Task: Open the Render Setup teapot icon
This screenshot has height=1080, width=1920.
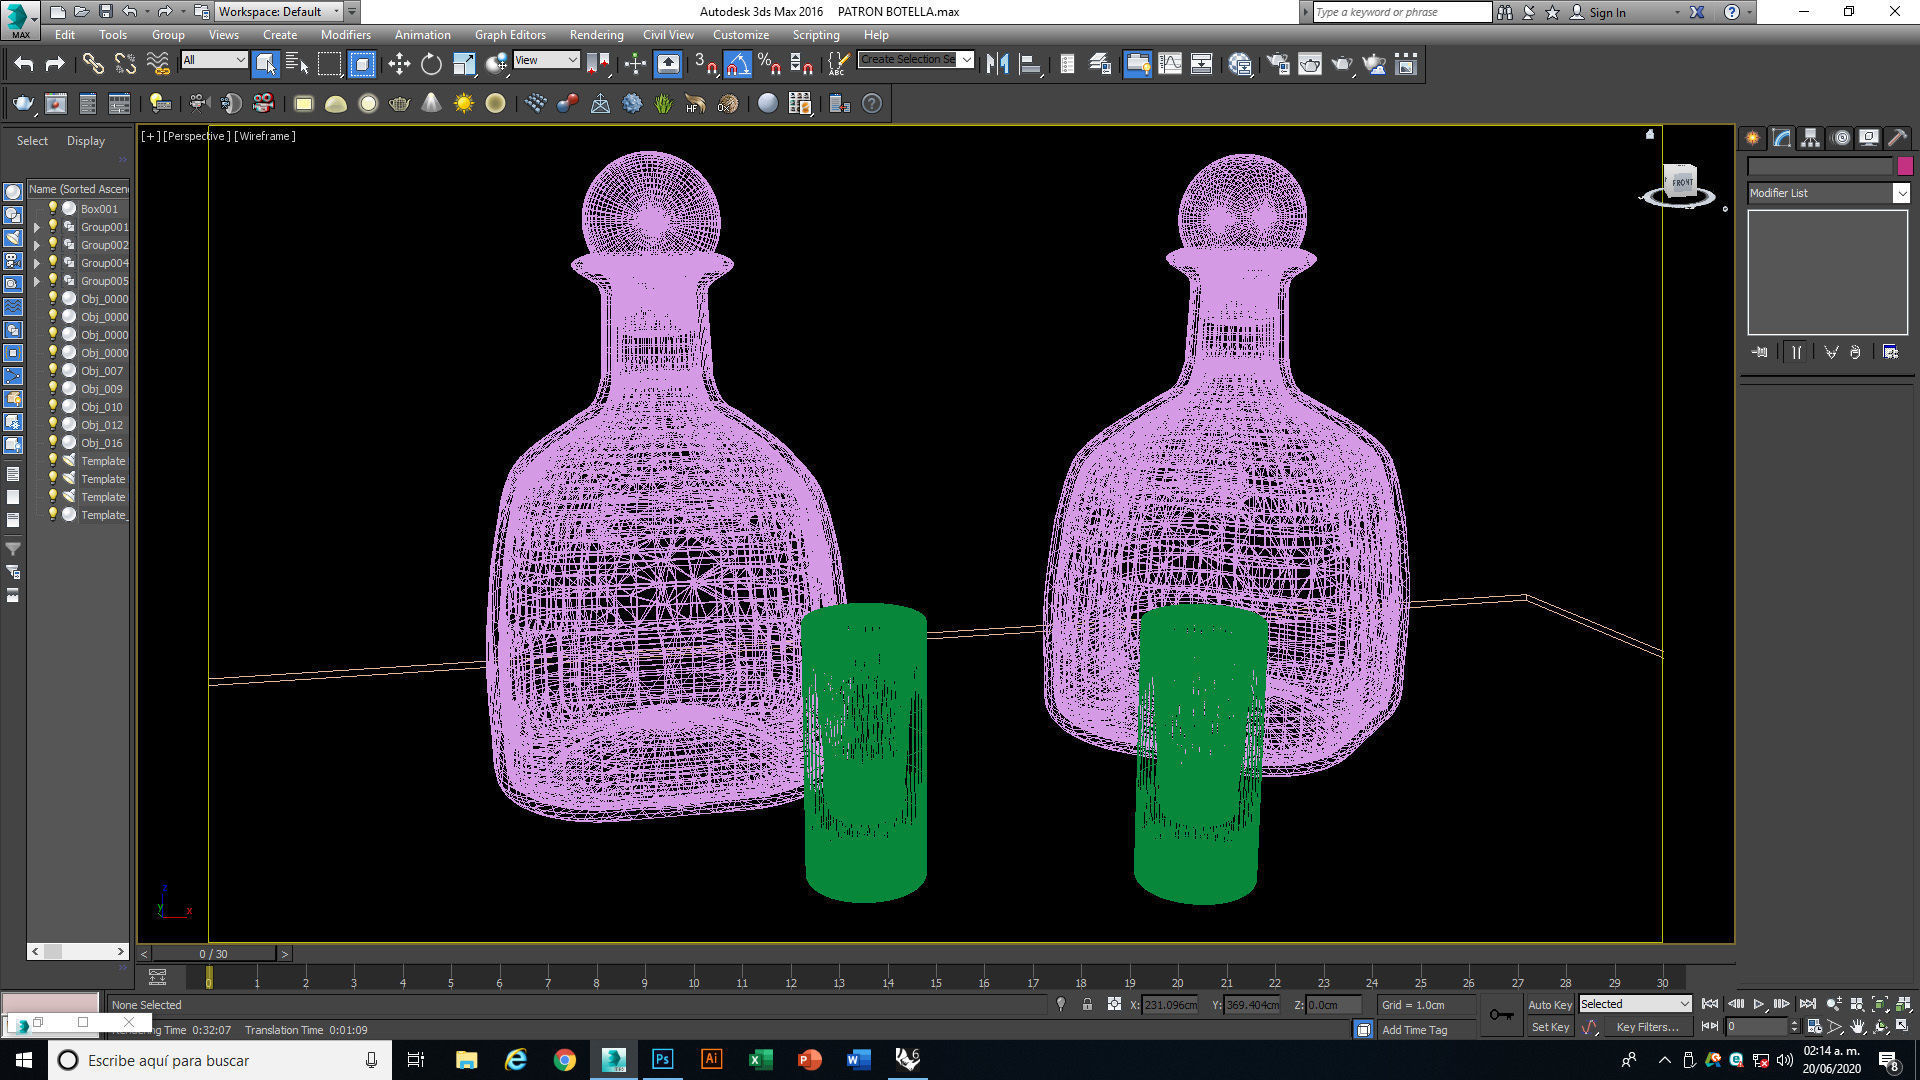Action: tap(1278, 64)
